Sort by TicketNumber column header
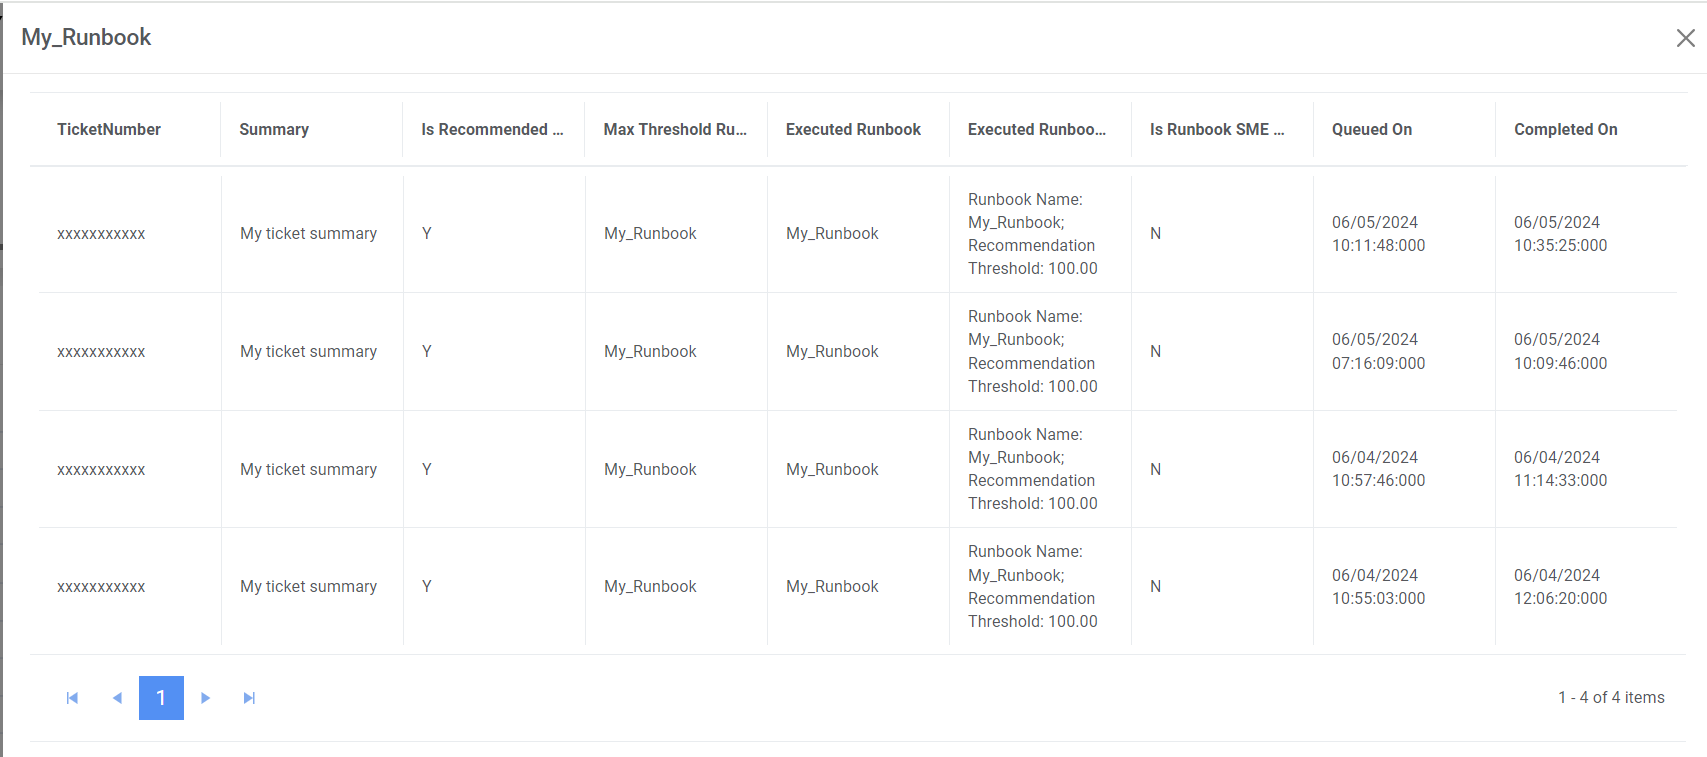This screenshot has width=1707, height=757. pyautogui.click(x=109, y=130)
